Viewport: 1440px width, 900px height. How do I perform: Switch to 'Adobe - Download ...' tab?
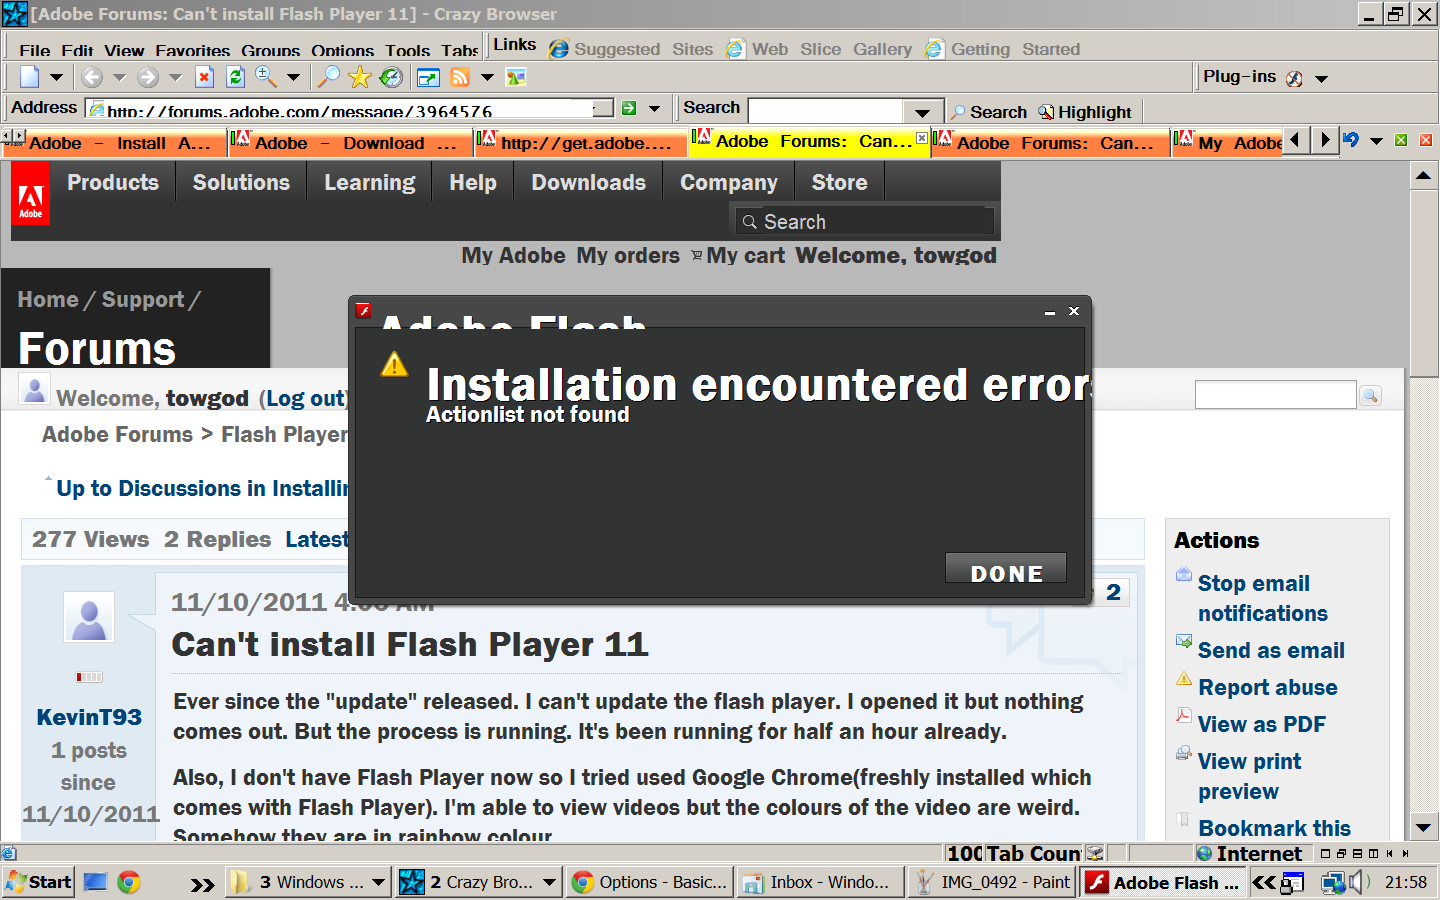click(x=350, y=143)
